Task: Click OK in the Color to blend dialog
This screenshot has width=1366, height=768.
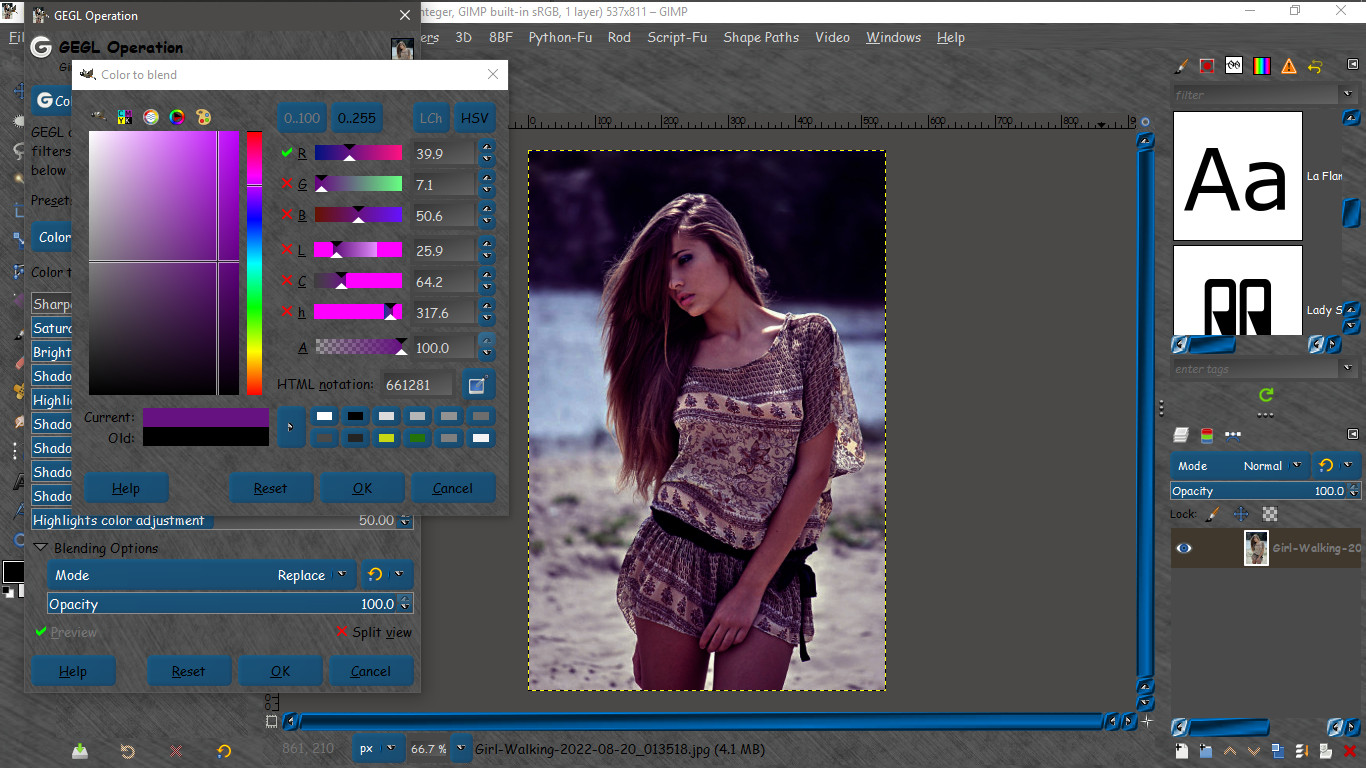Action: pos(362,488)
